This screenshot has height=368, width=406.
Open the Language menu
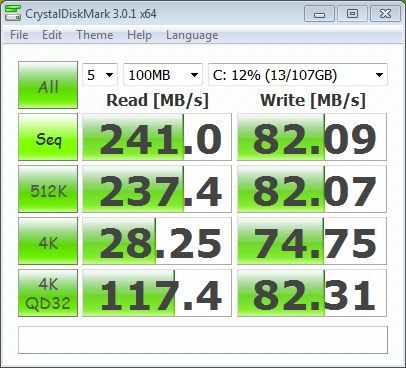(x=192, y=35)
